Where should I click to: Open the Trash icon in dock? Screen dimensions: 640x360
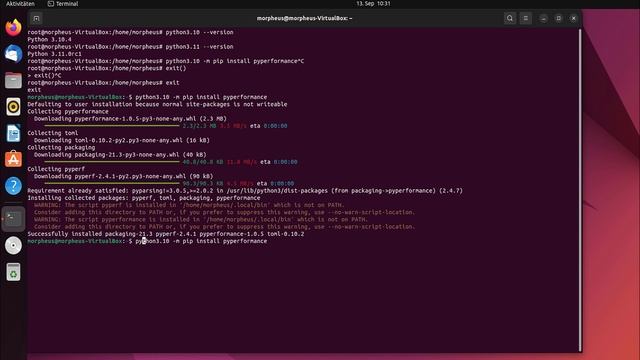pos(13,272)
